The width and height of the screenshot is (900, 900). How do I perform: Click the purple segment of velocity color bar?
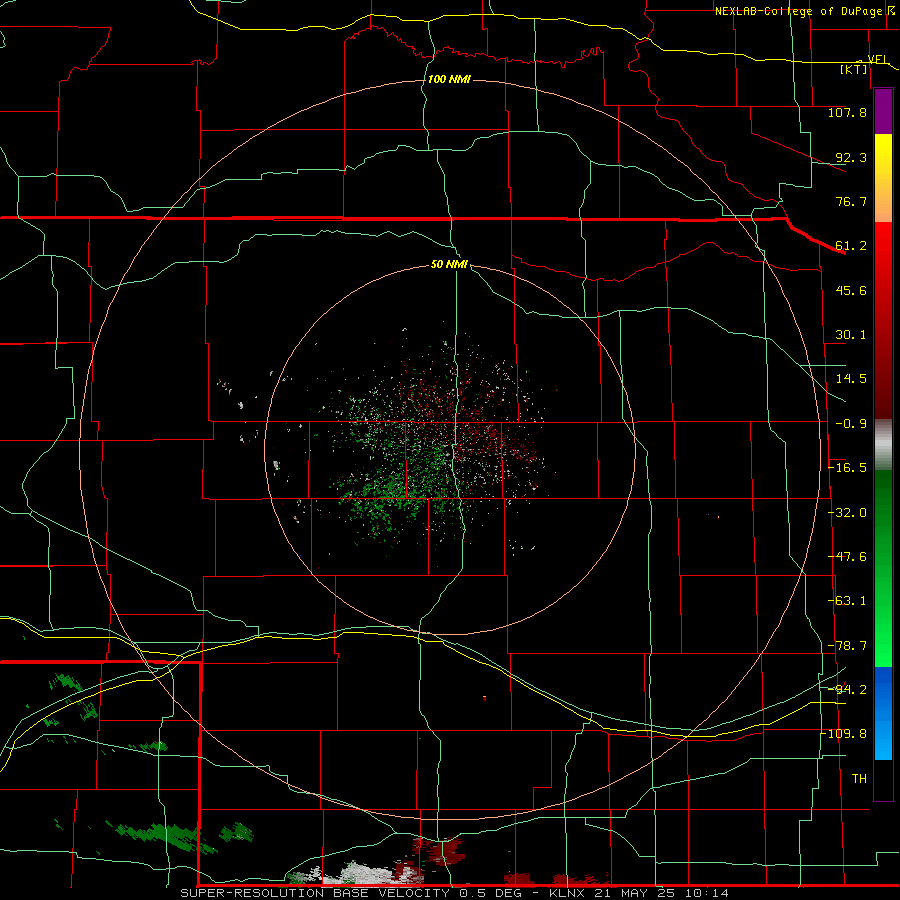883,111
